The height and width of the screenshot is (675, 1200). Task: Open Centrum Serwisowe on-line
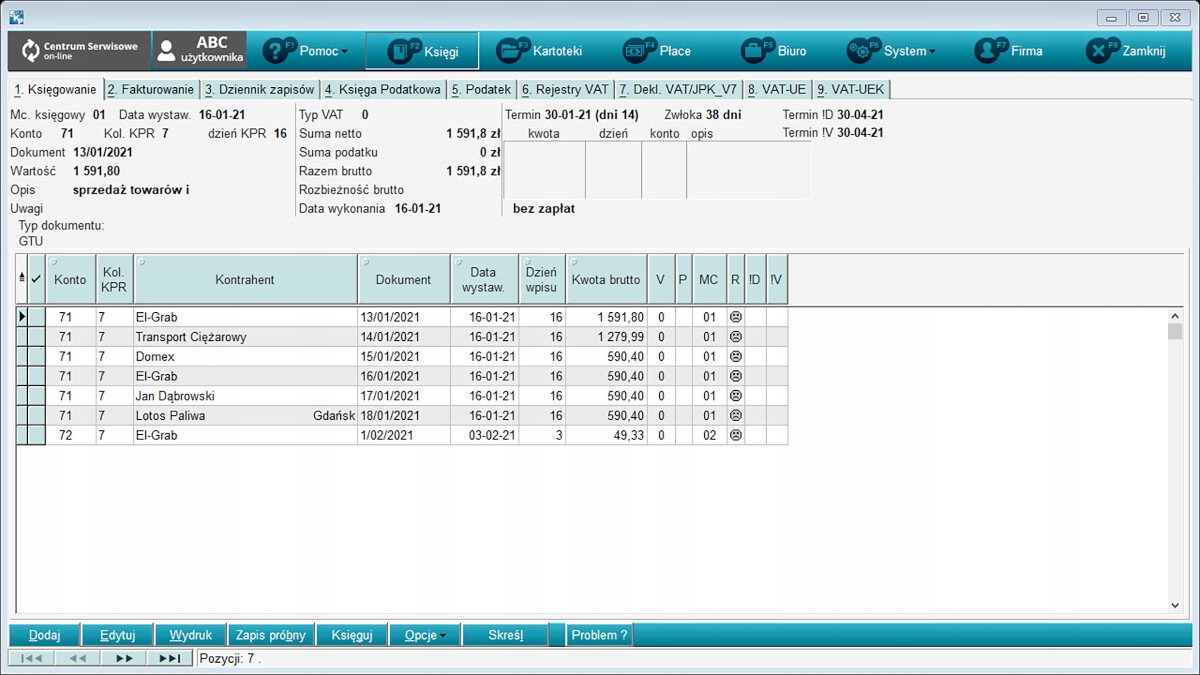point(79,51)
